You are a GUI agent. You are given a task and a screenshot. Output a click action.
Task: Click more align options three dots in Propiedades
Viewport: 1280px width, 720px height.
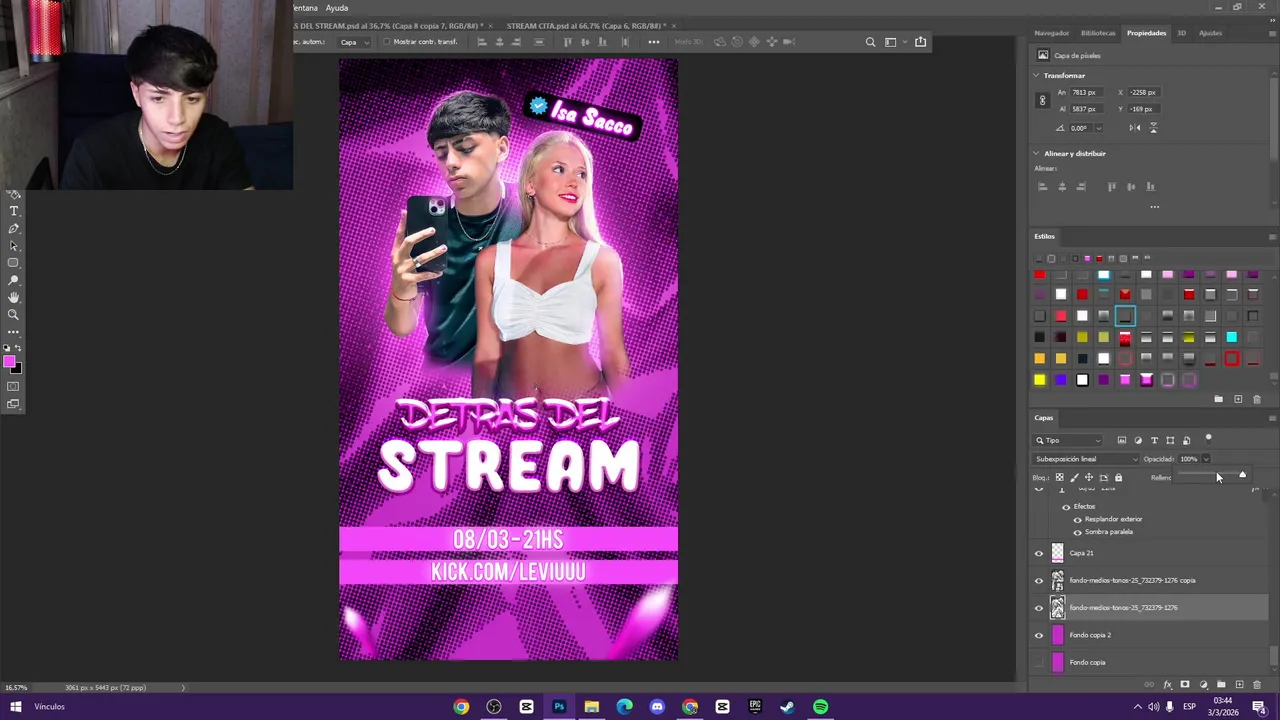(1155, 207)
